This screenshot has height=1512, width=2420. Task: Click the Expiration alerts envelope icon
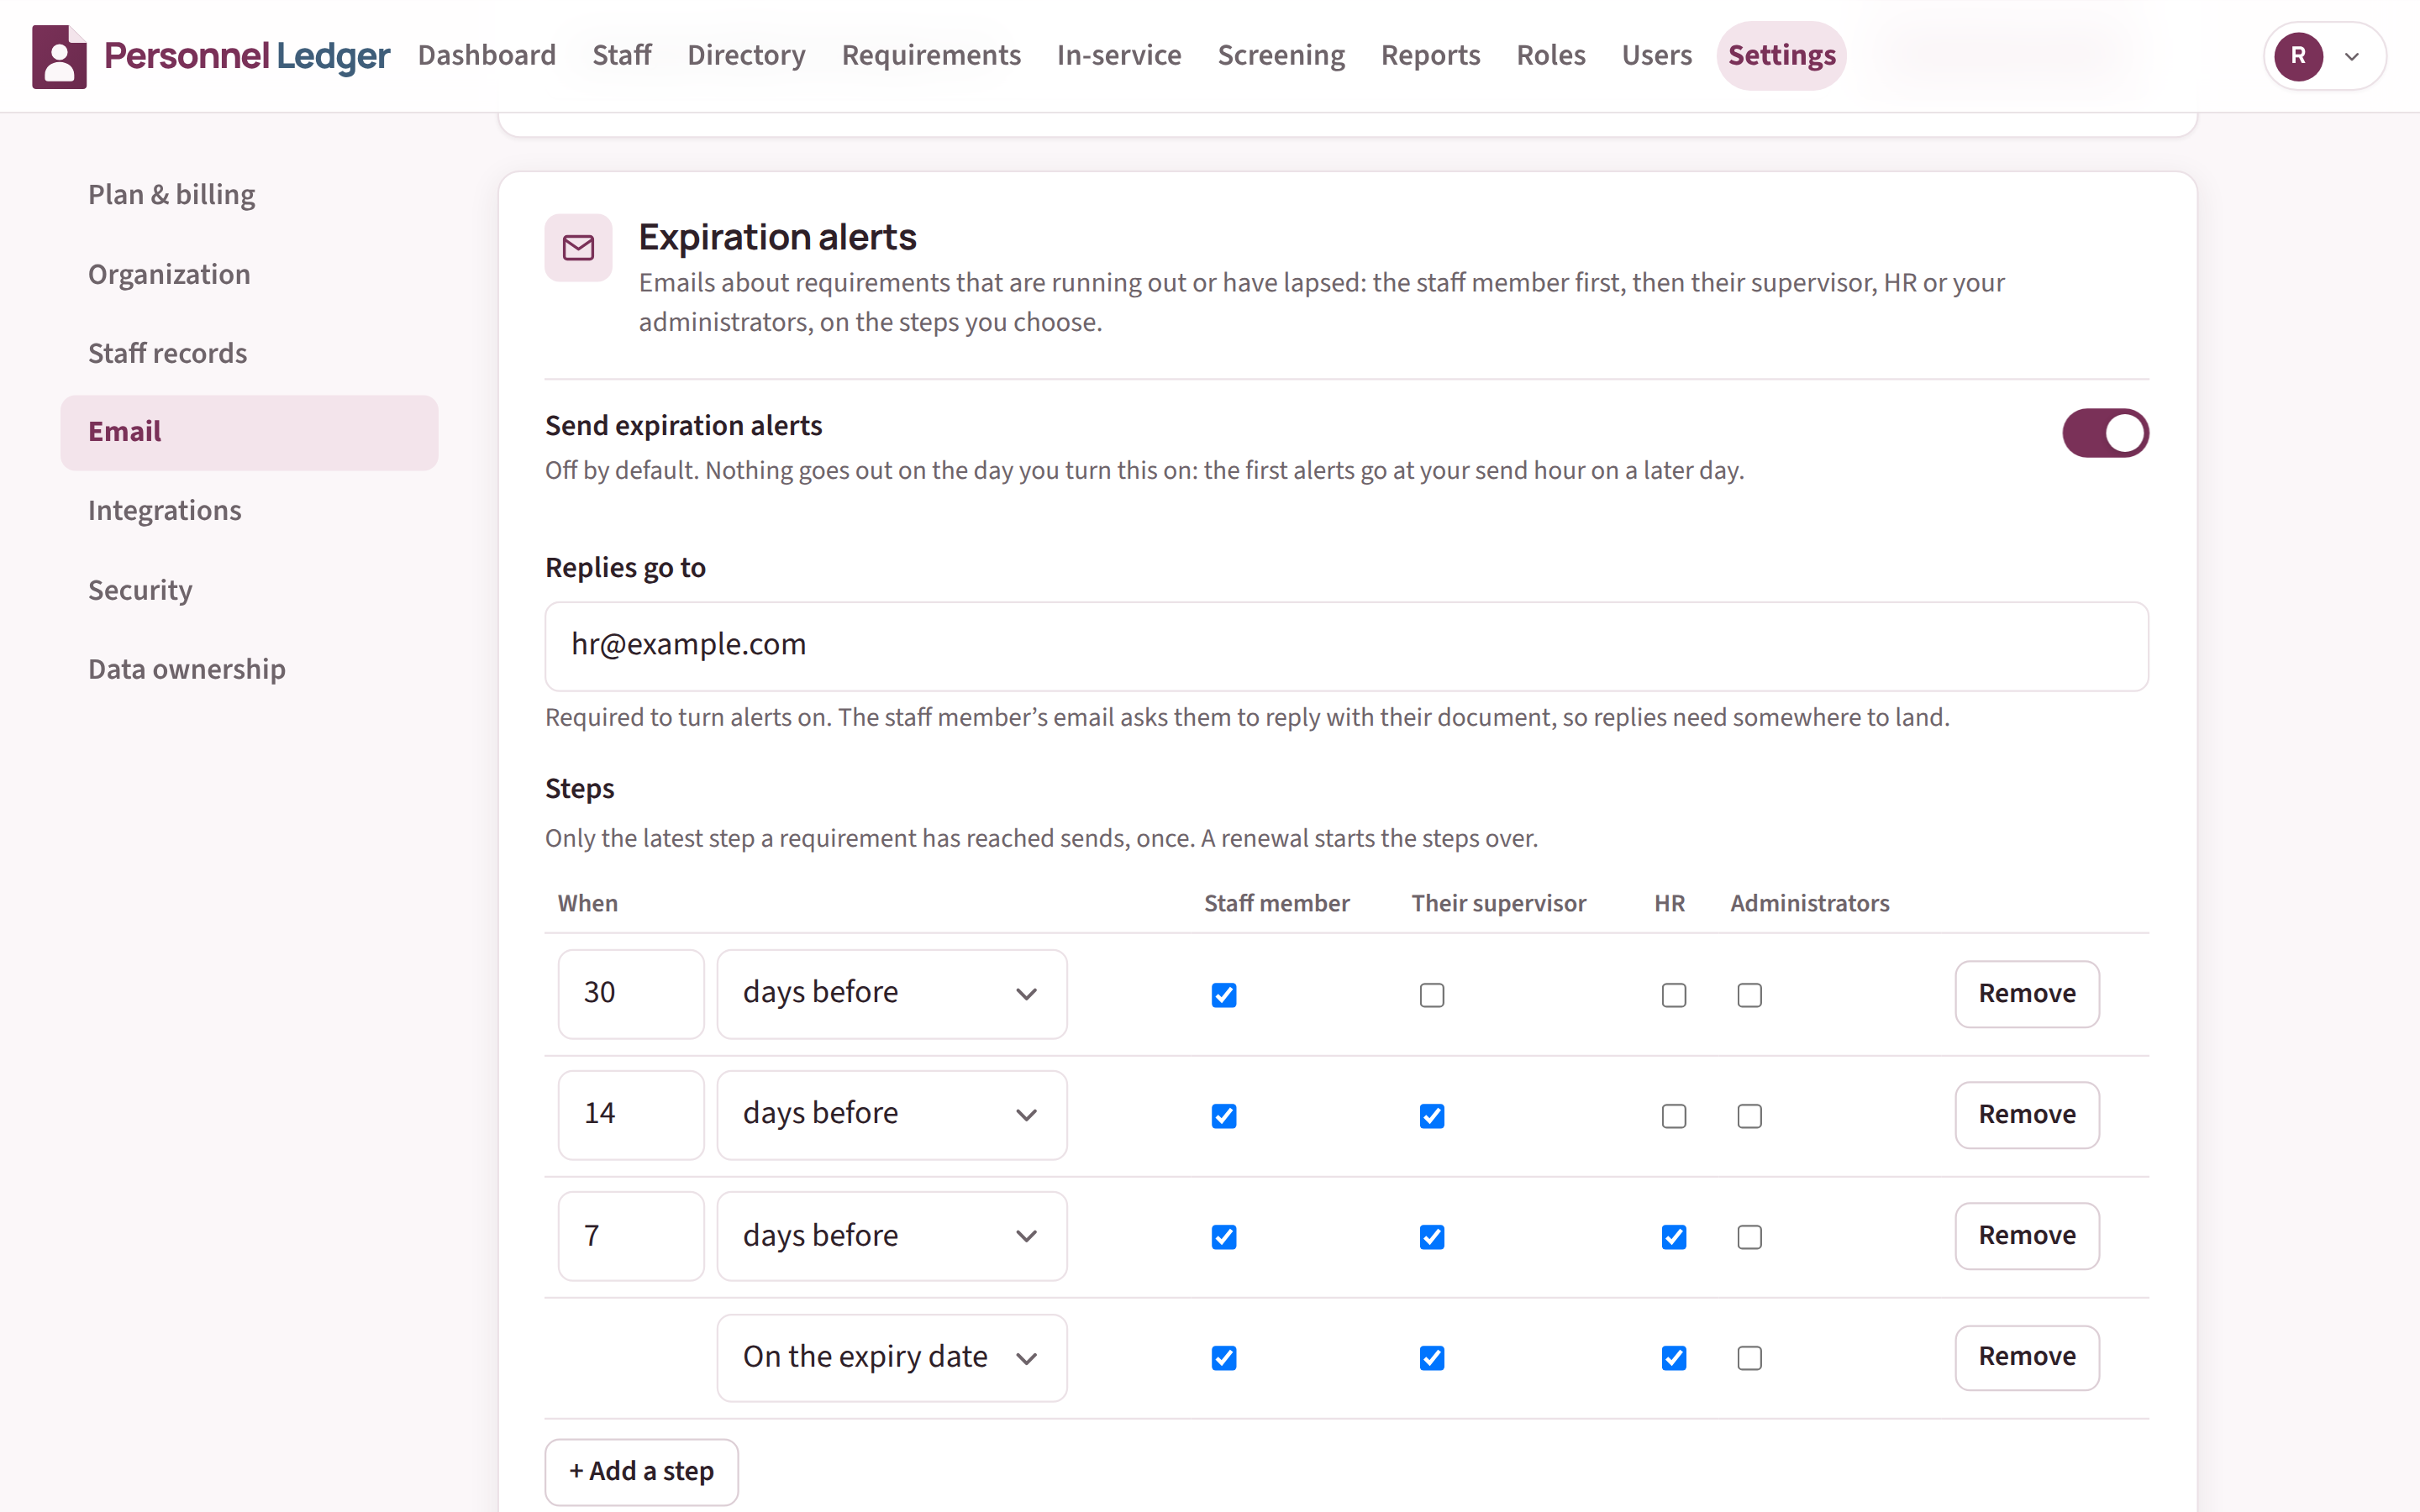pos(578,247)
